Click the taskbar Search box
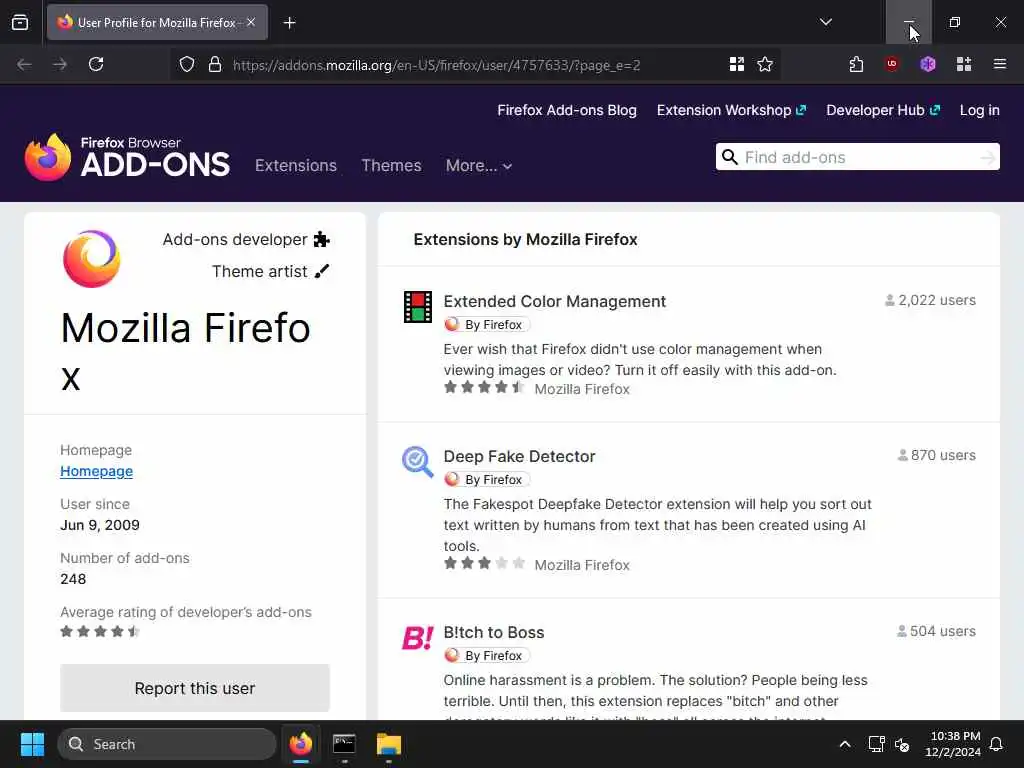 coord(167,744)
